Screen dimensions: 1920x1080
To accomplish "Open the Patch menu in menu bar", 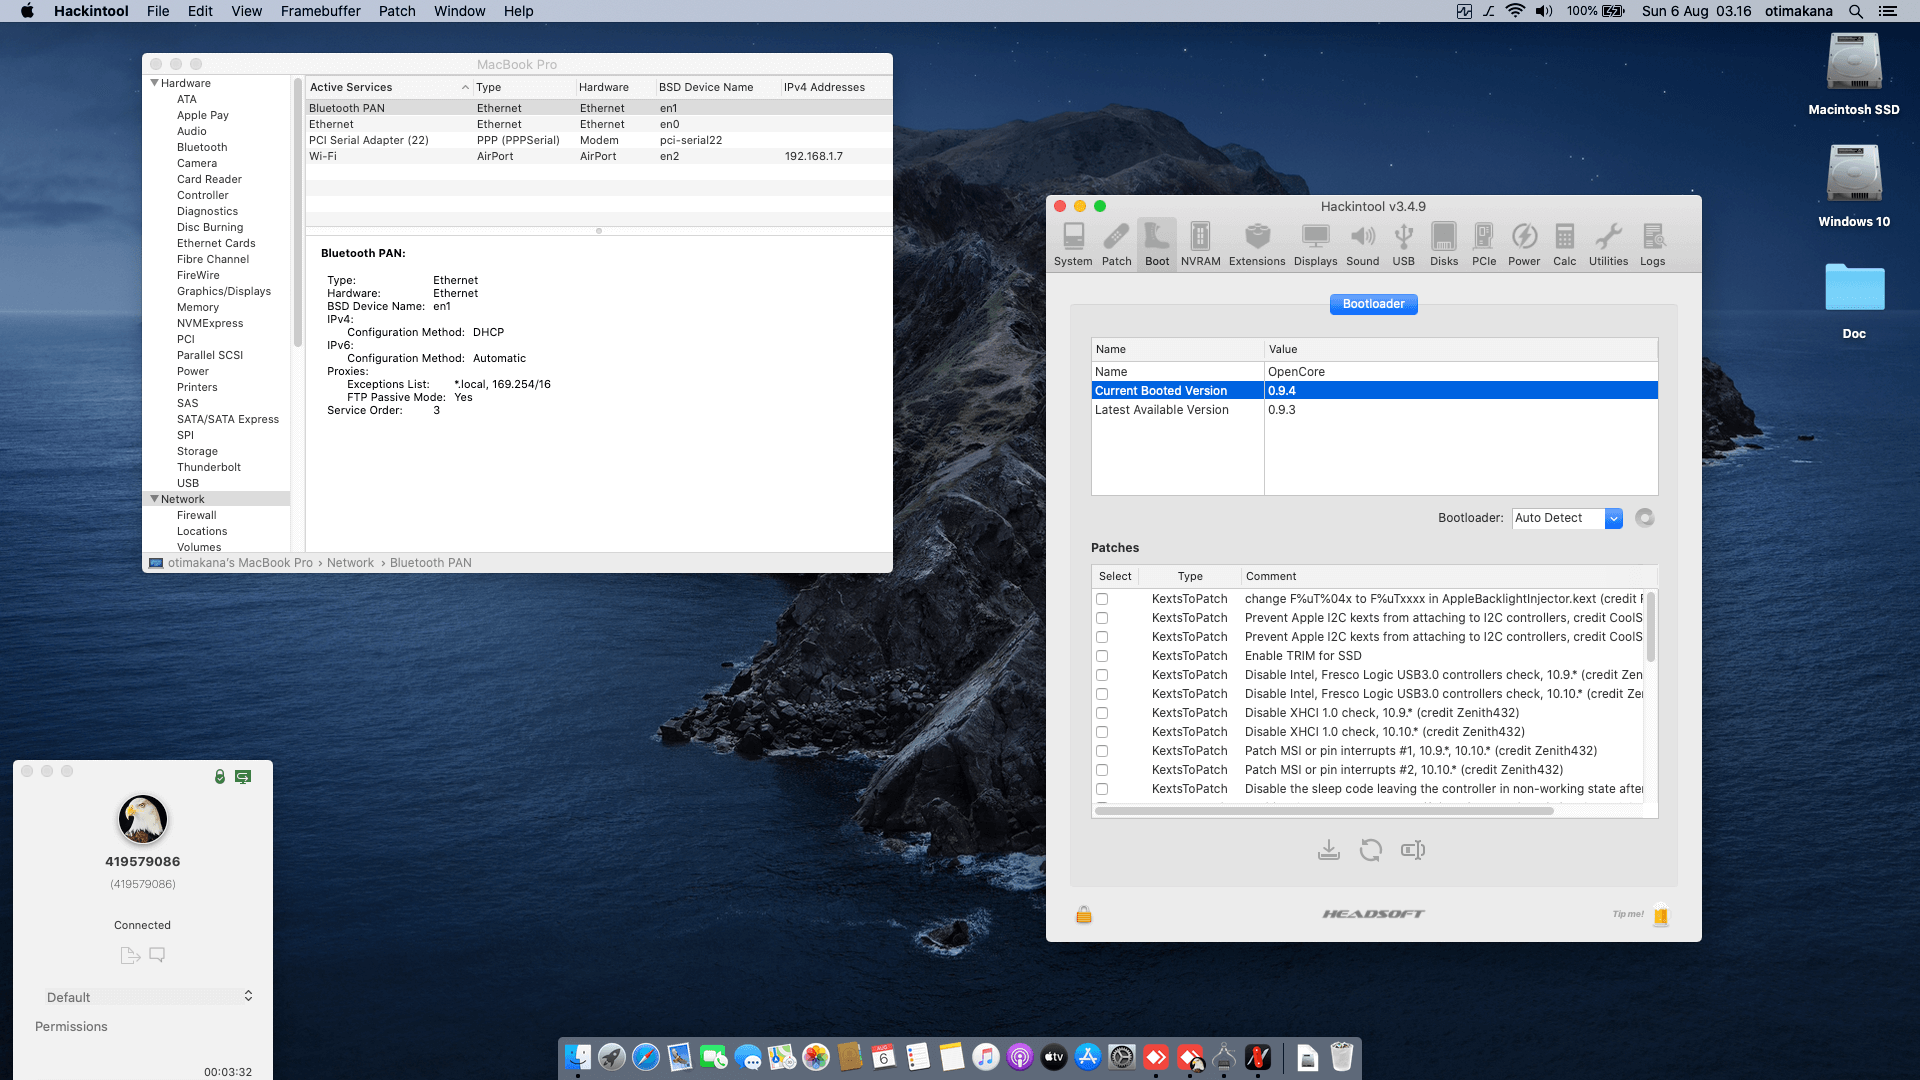I will click(x=397, y=11).
